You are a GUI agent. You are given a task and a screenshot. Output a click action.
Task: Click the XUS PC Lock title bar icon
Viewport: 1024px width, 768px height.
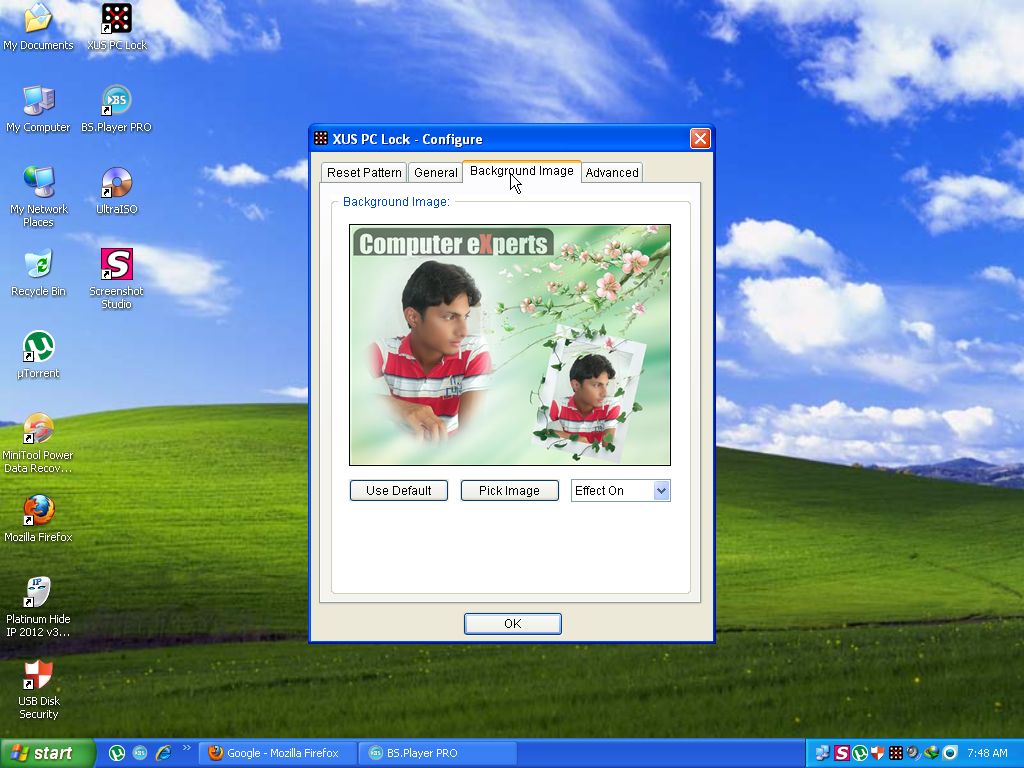tap(321, 138)
